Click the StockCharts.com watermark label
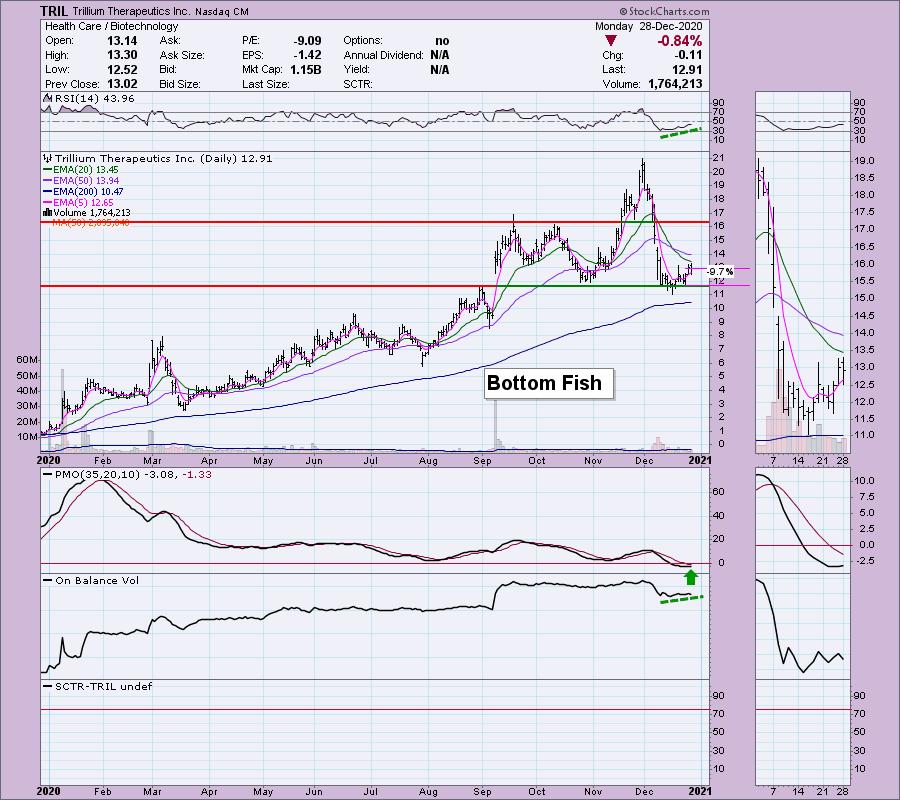The height and width of the screenshot is (800, 900). (664, 11)
